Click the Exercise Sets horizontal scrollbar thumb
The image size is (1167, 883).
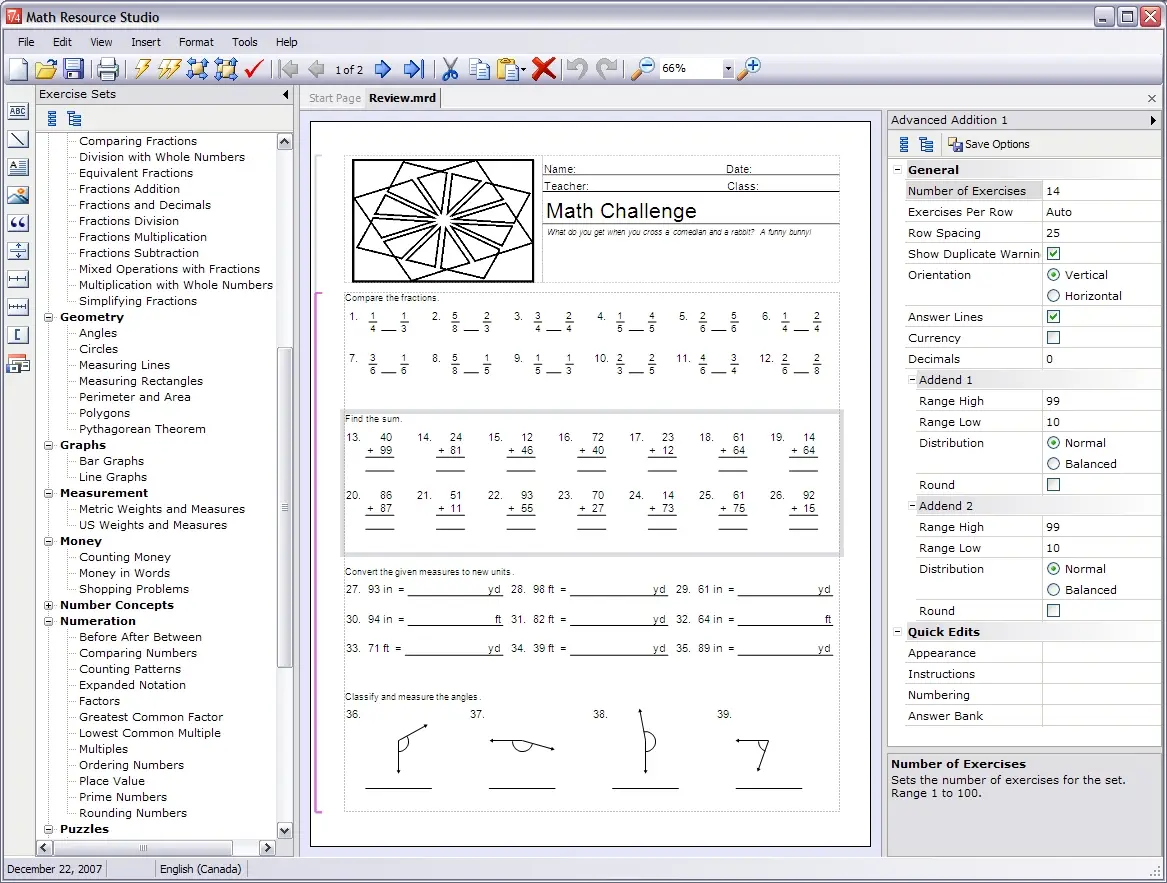(143, 848)
